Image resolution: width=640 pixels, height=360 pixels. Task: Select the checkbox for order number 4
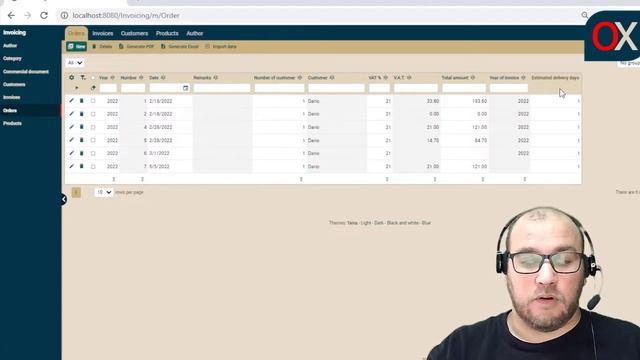pos(93,127)
